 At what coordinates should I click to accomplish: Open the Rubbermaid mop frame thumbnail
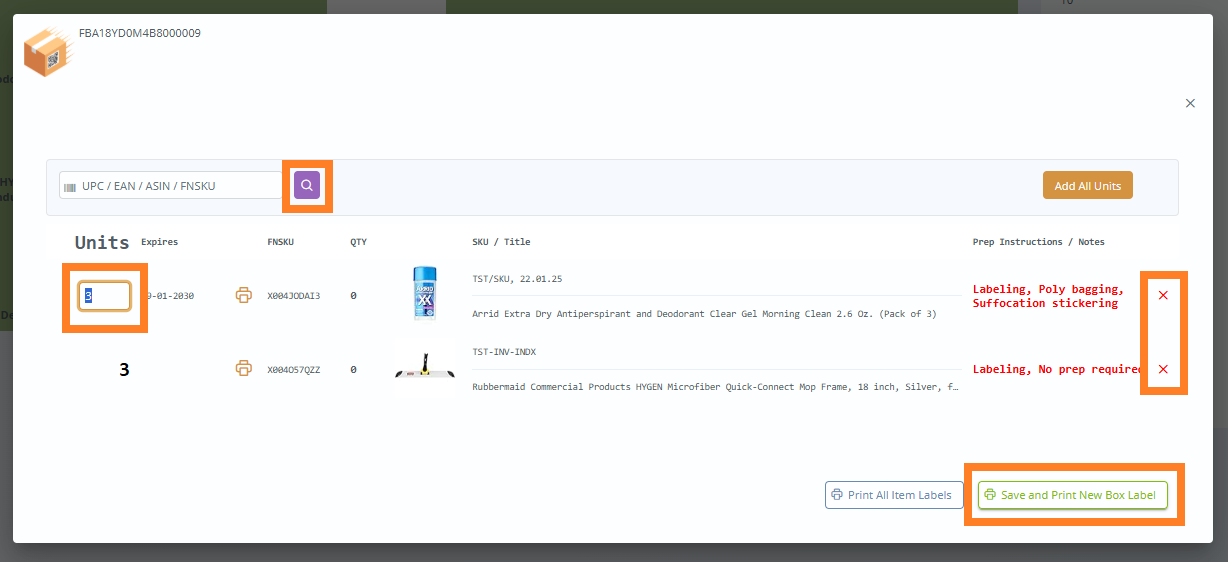pos(424,368)
